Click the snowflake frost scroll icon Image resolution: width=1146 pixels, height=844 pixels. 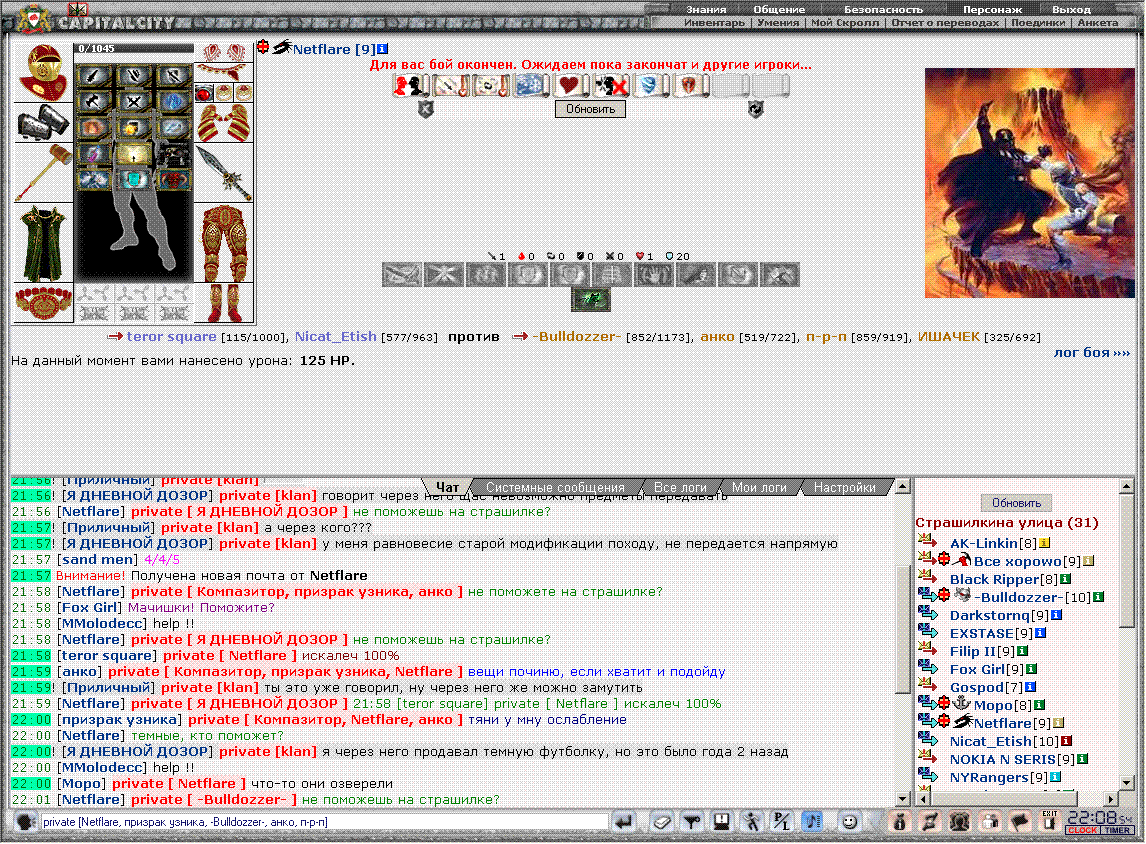tap(530, 85)
